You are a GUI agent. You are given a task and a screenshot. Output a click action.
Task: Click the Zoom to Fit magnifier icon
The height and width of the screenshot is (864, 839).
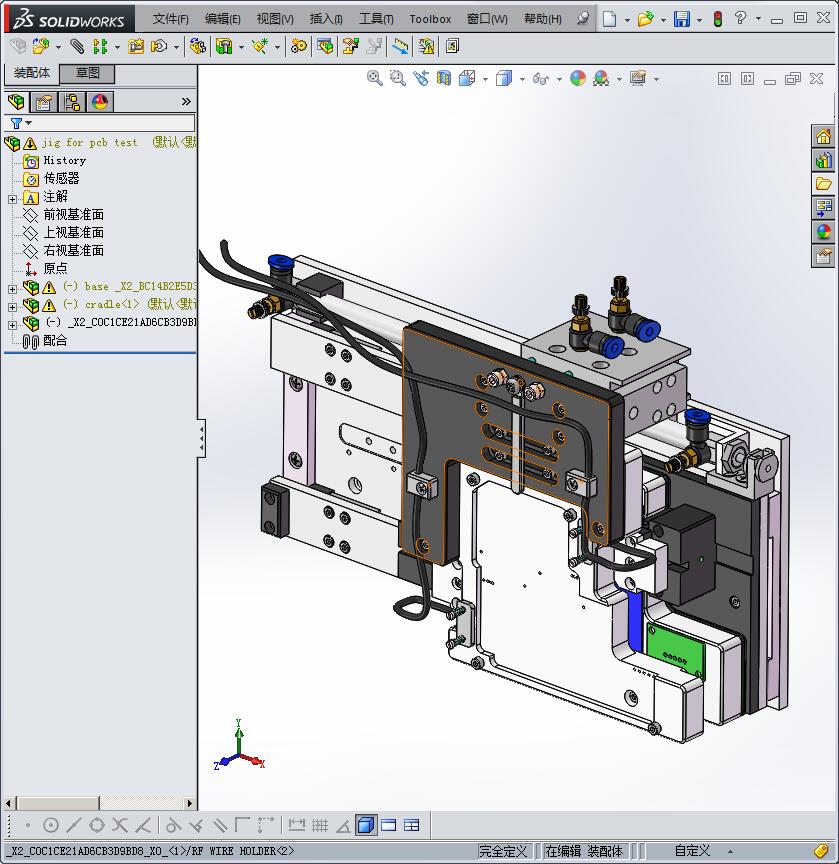[x=375, y=78]
